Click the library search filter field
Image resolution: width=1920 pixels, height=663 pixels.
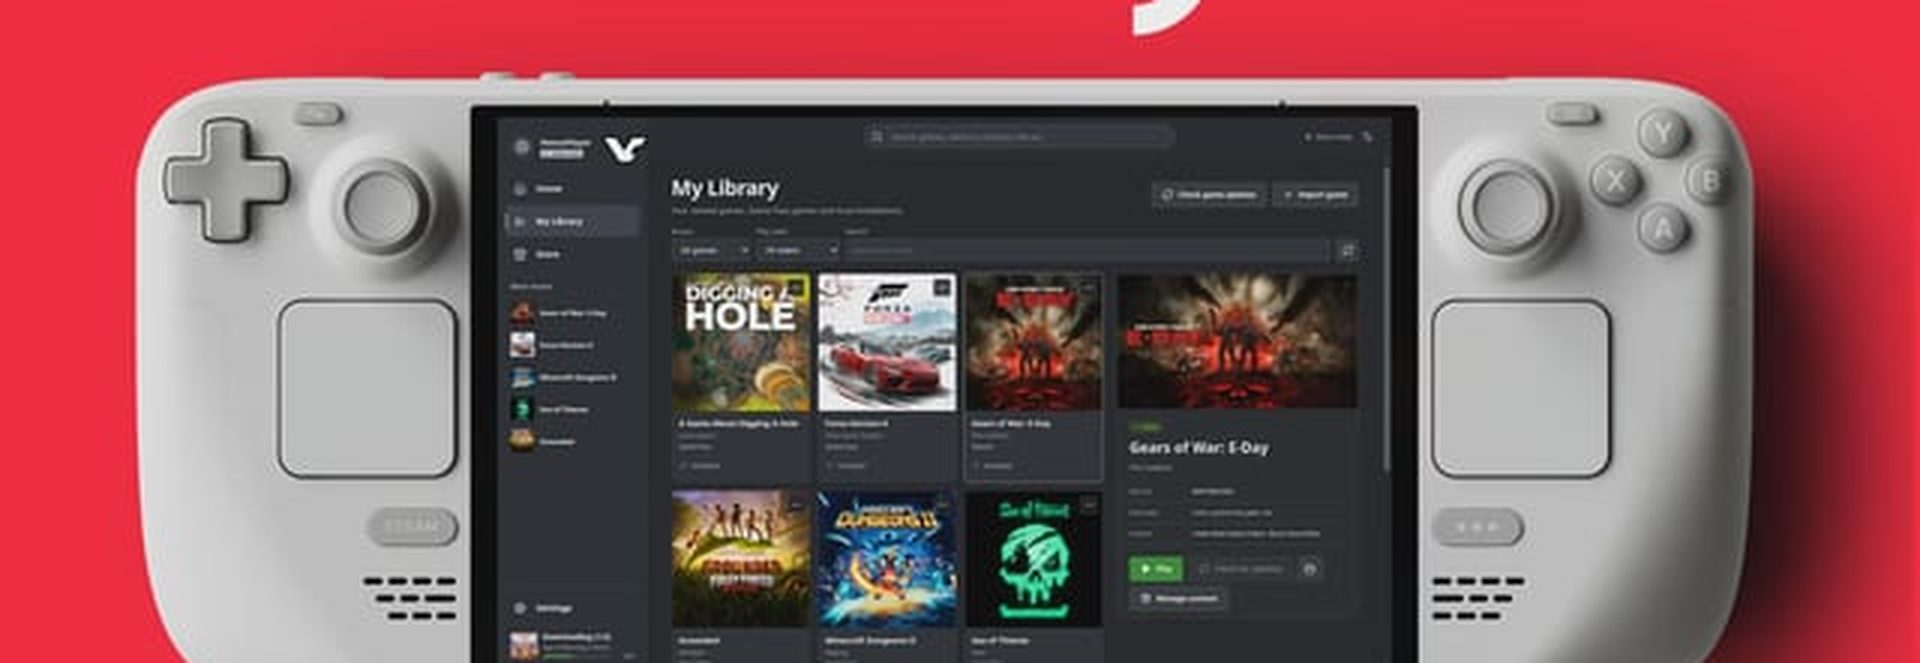pyautogui.click(x=1087, y=250)
